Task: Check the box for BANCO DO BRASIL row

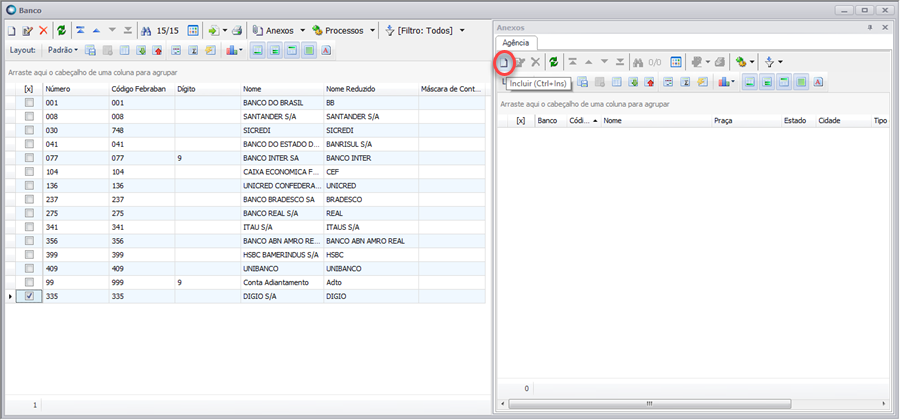Action: click(29, 102)
